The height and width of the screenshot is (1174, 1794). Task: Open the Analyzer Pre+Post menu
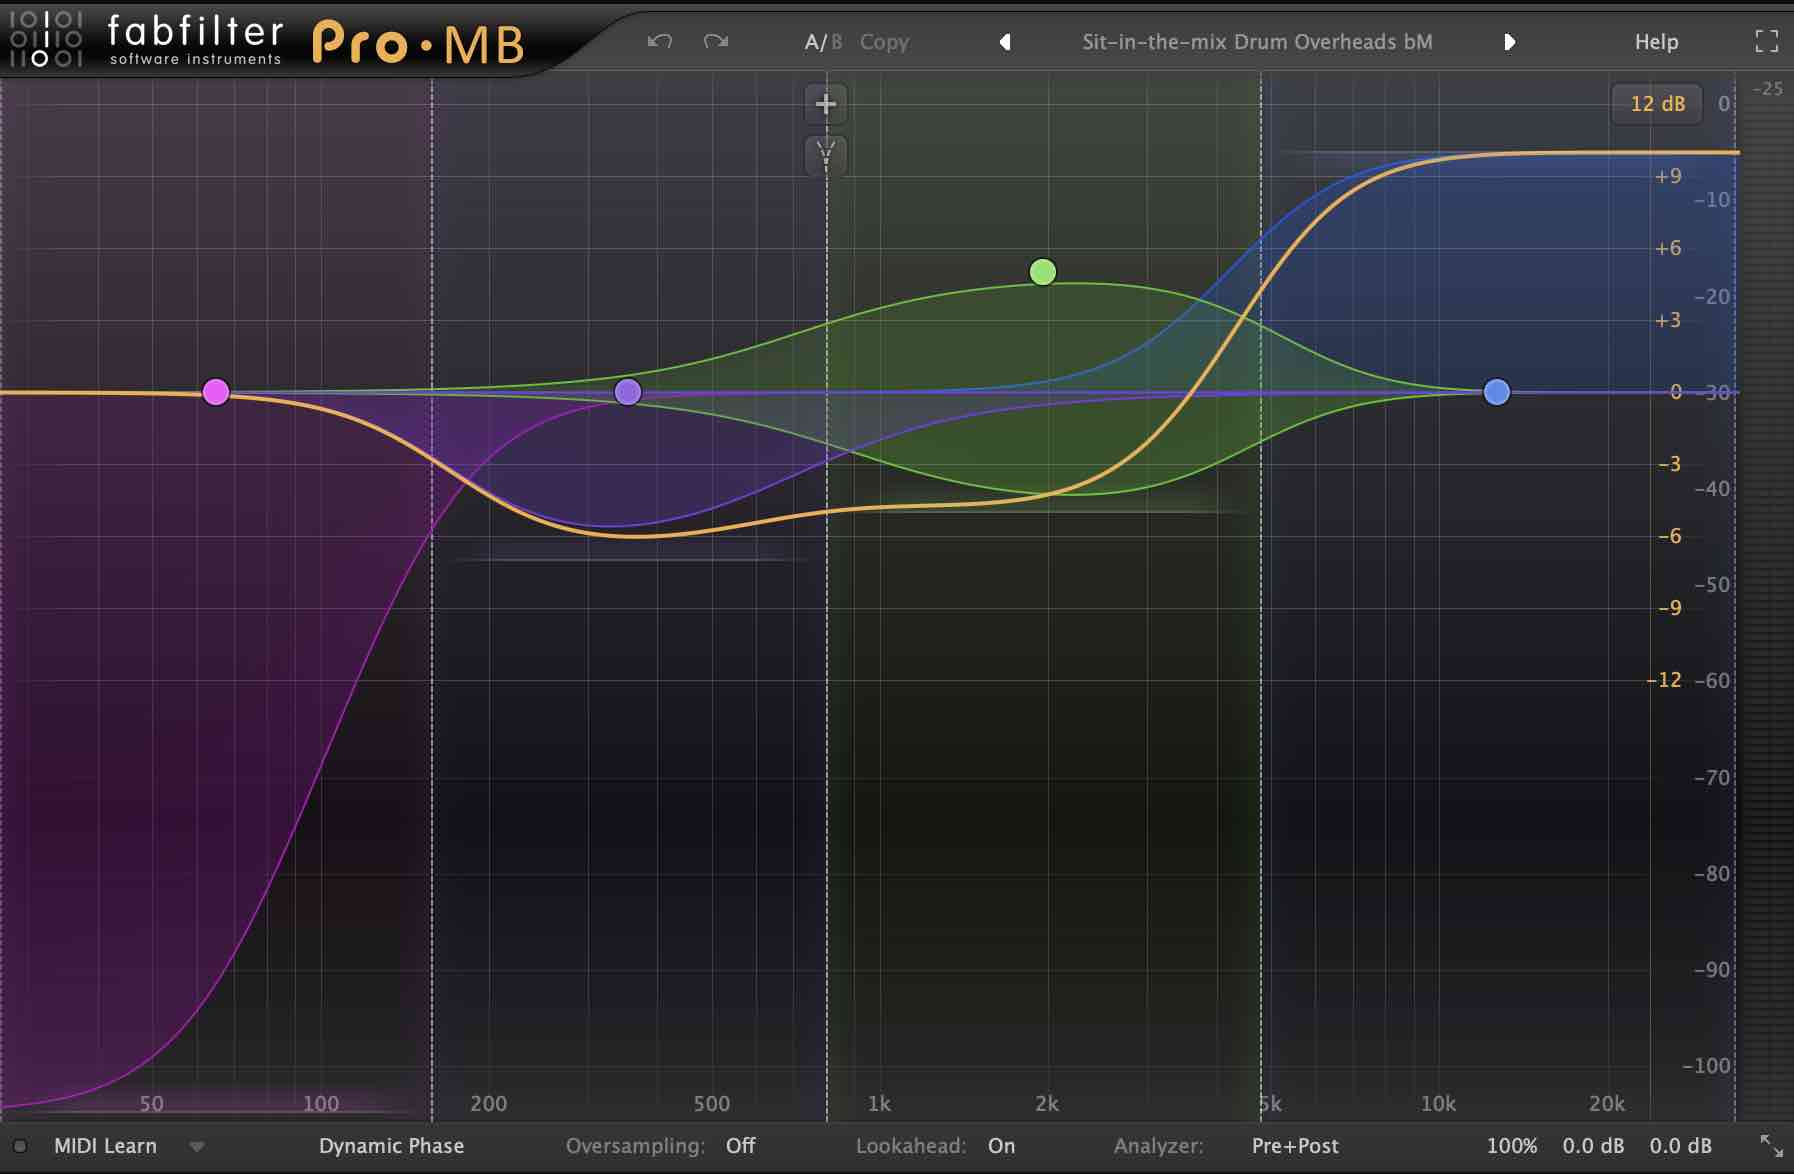tap(1295, 1146)
